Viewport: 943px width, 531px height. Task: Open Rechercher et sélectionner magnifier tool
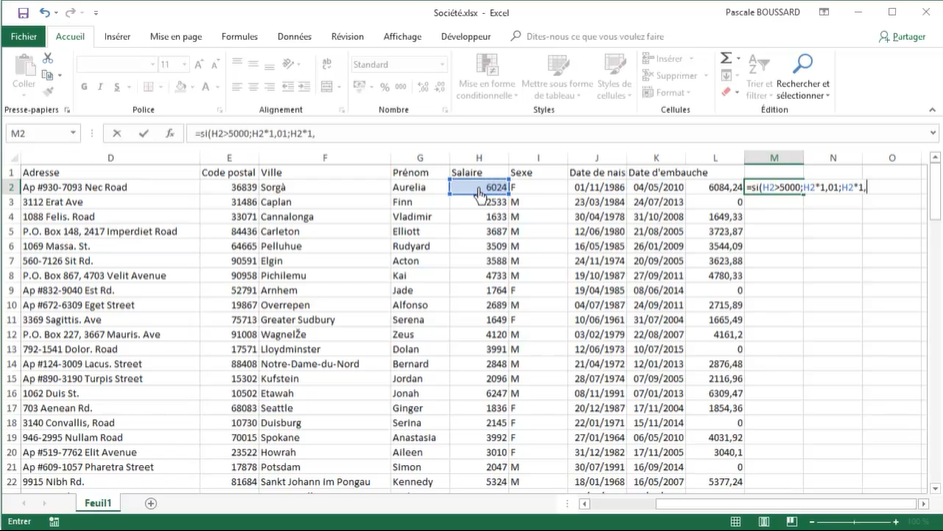(802, 65)
